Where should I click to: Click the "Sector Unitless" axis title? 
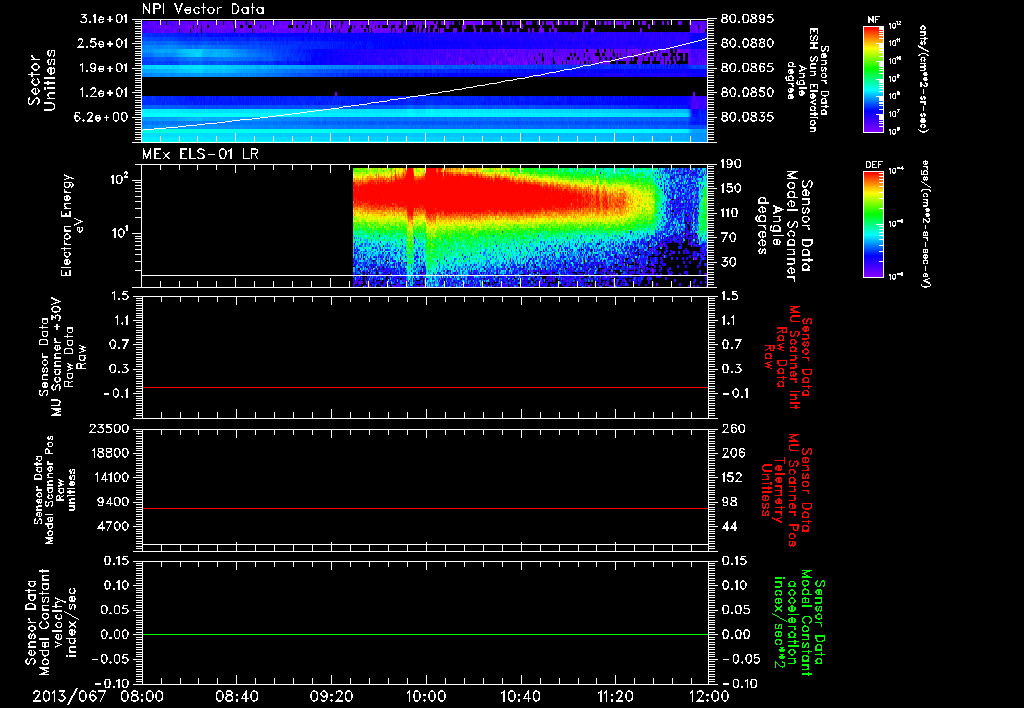coord(42,80)
